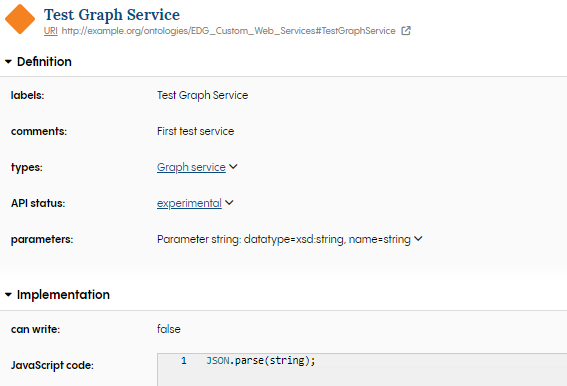Click the Parameter string datatype text
Screen dimensions: 567x386
pyautogui.click(x=284, y=239)
